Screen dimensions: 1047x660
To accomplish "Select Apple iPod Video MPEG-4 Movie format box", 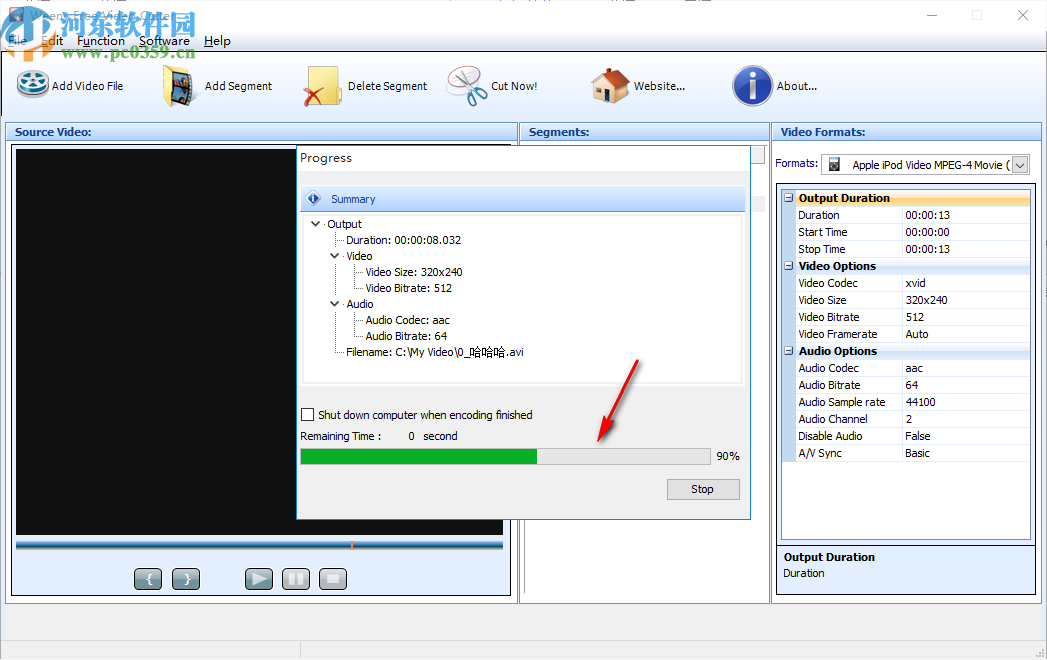I will tap(925, 164).
